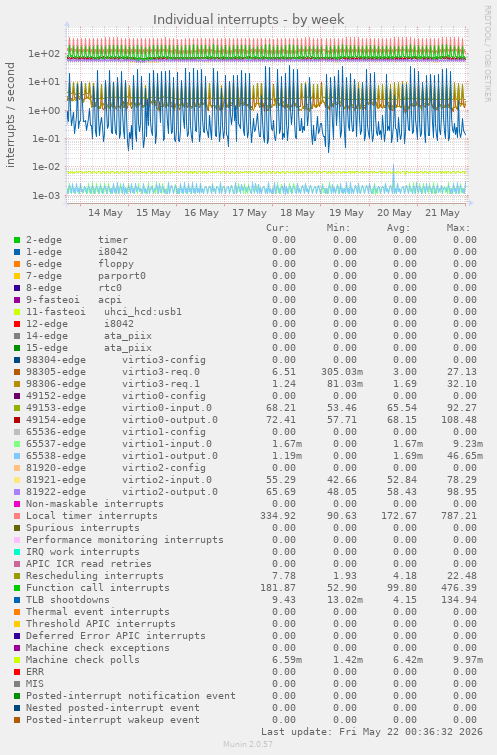Click the blue 1-edge i8042 legend swatch
This screenshot has height=755, width=497.
[17, 252]
